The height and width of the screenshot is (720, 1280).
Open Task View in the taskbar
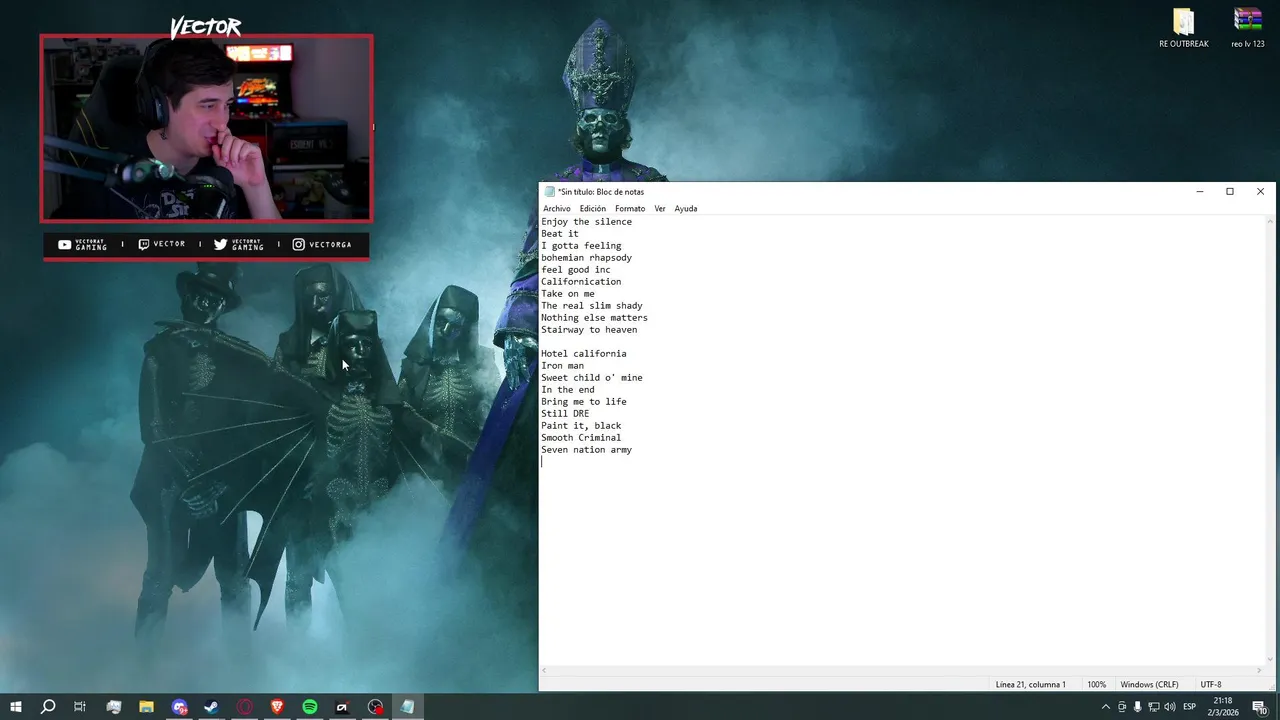(x=80, y=707)
